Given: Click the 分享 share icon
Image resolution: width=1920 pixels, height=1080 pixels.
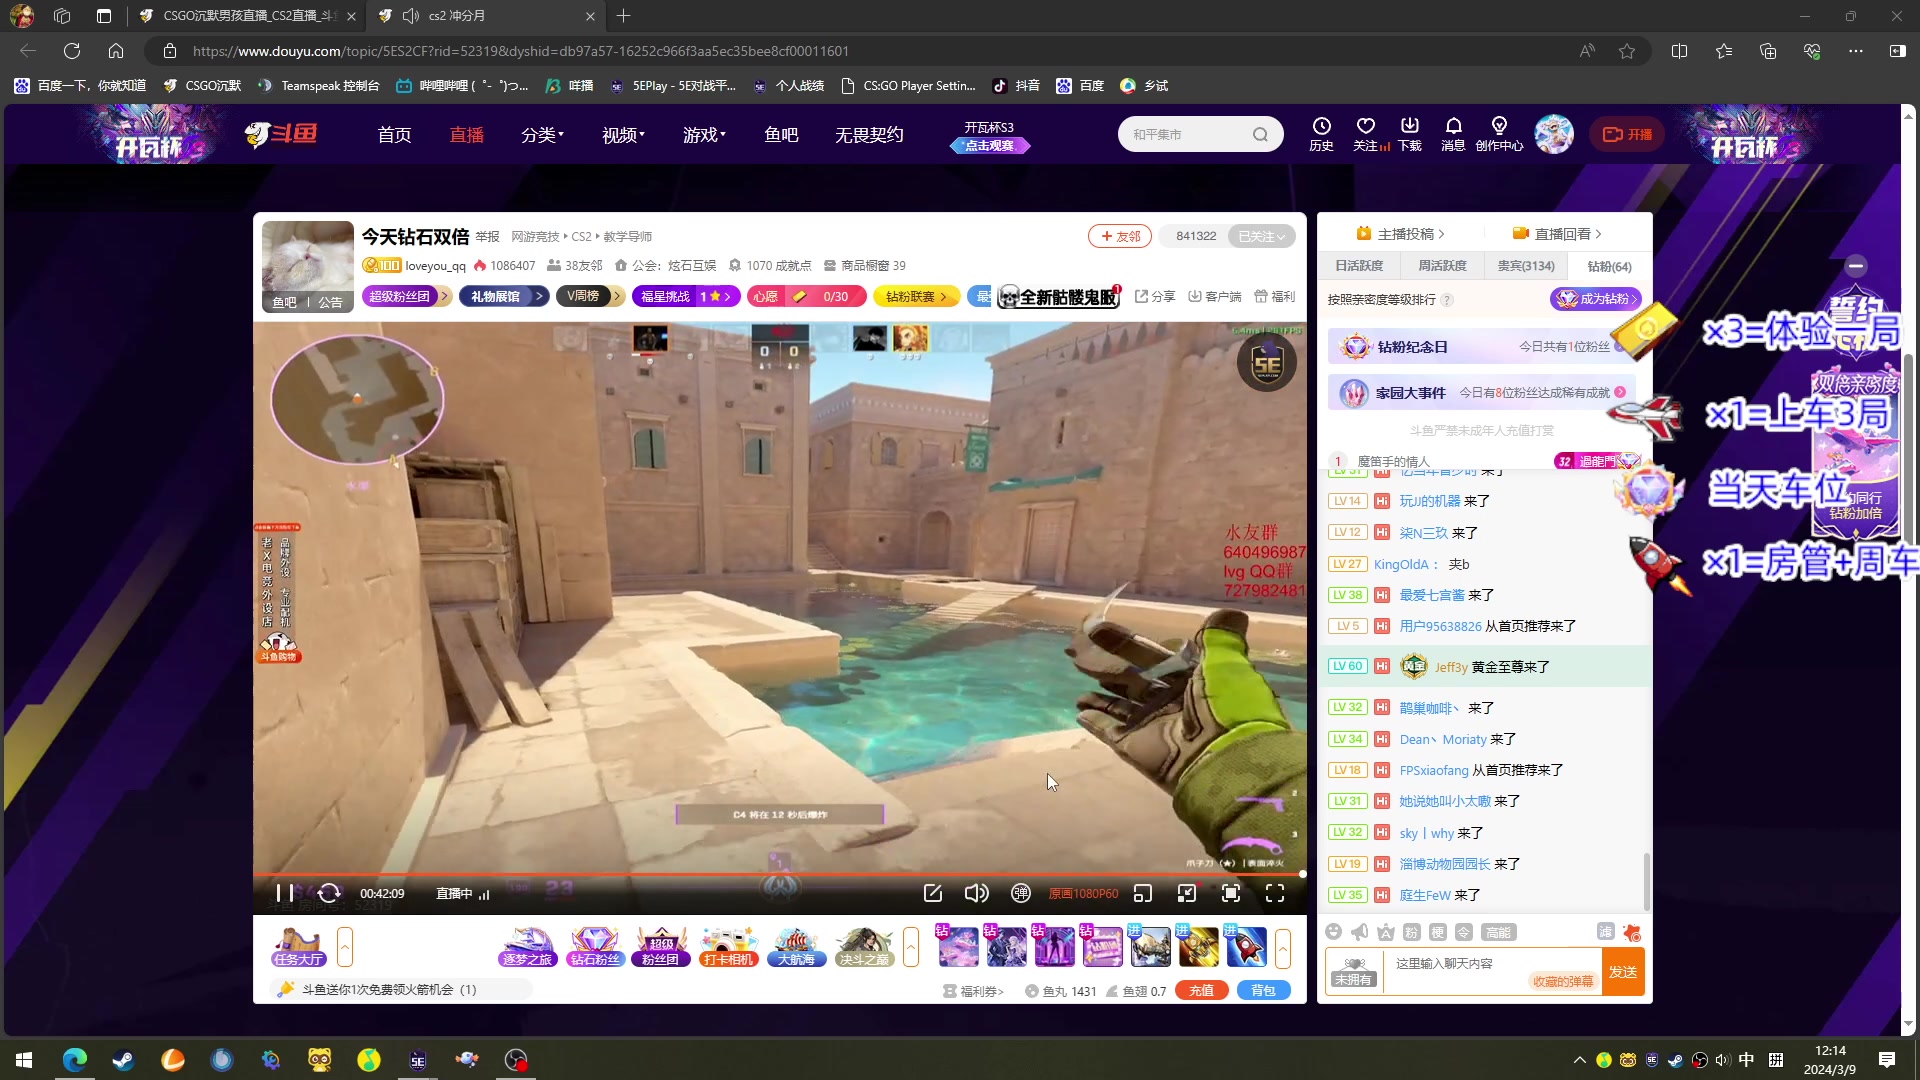Looking at the screenshot, I should (1155, 296).
